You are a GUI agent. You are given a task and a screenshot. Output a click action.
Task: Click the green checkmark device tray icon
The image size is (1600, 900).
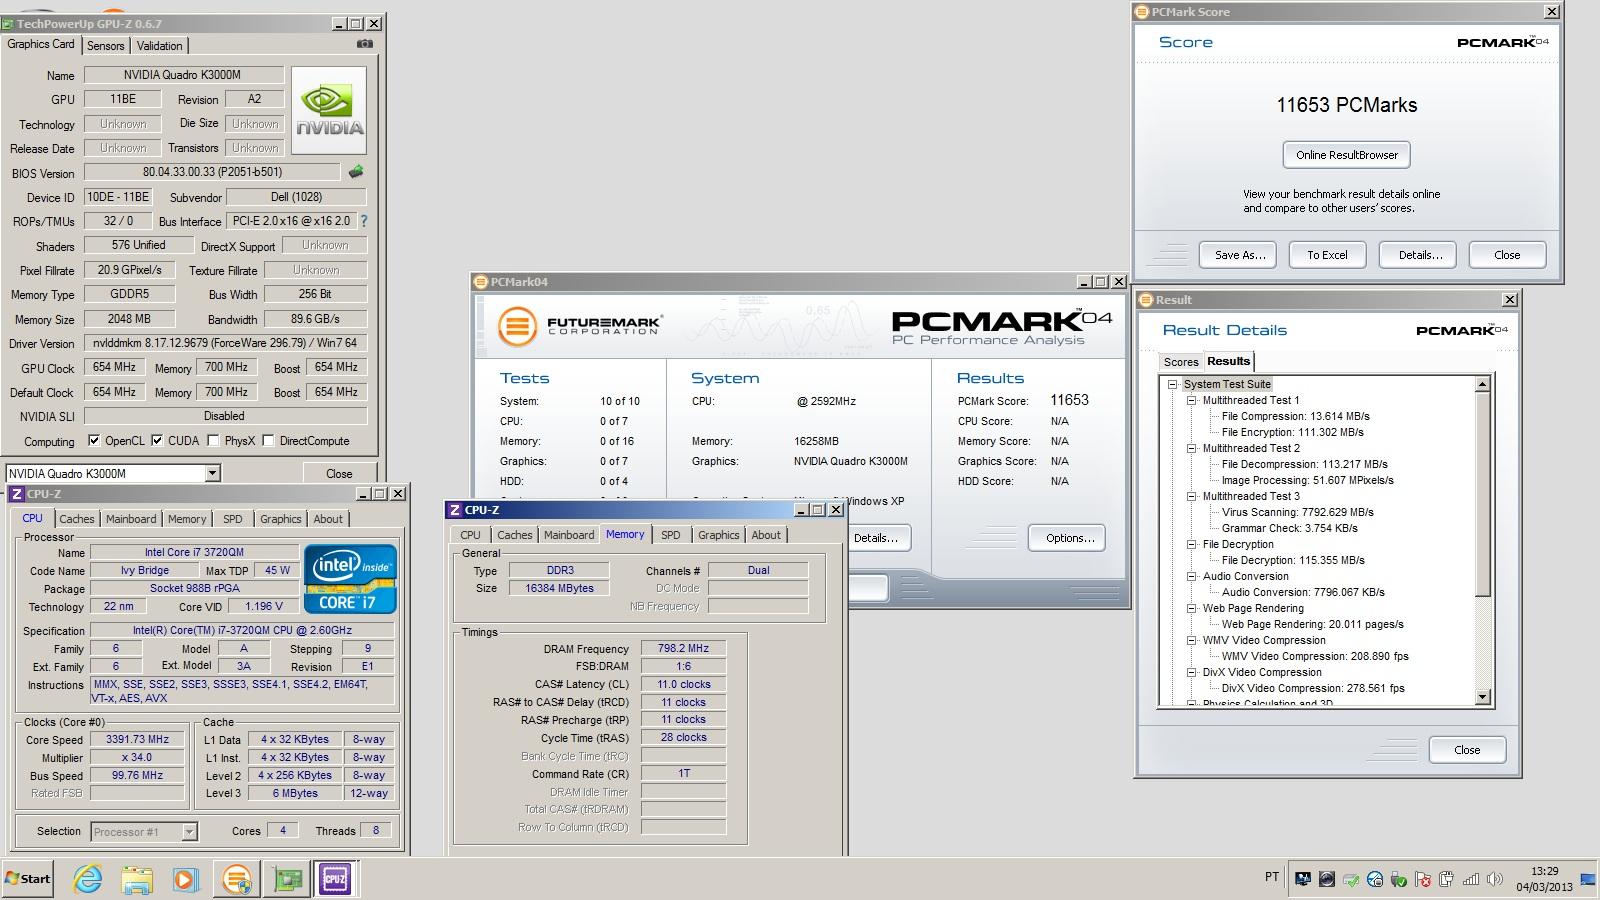1351,879
